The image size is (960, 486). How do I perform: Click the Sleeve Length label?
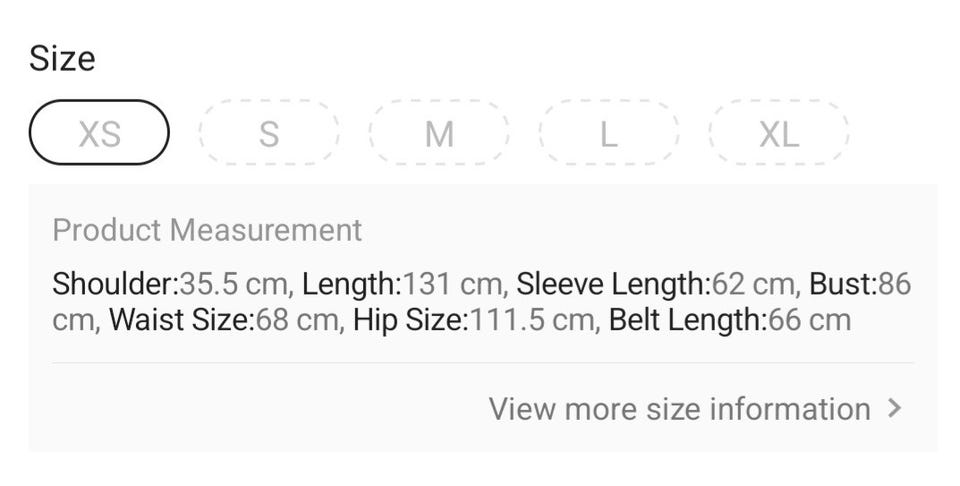click(x=612, y=285)
